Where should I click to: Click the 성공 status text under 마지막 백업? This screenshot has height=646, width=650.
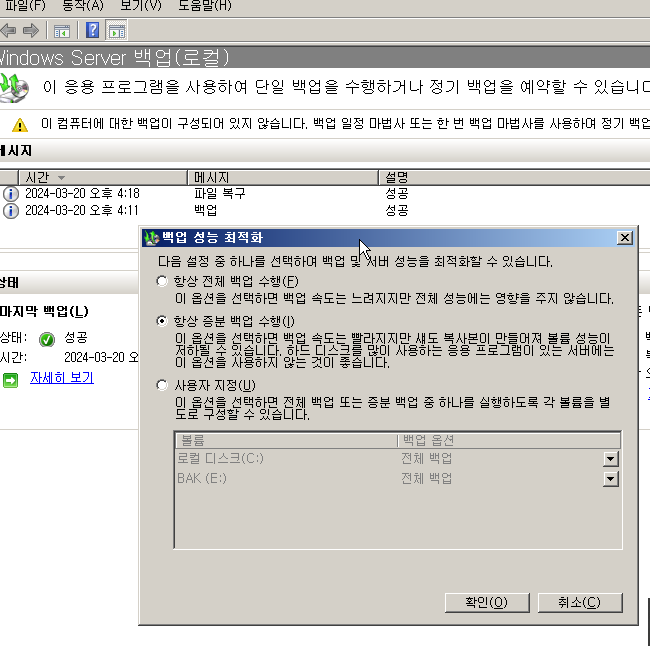(x=76, y=338)
